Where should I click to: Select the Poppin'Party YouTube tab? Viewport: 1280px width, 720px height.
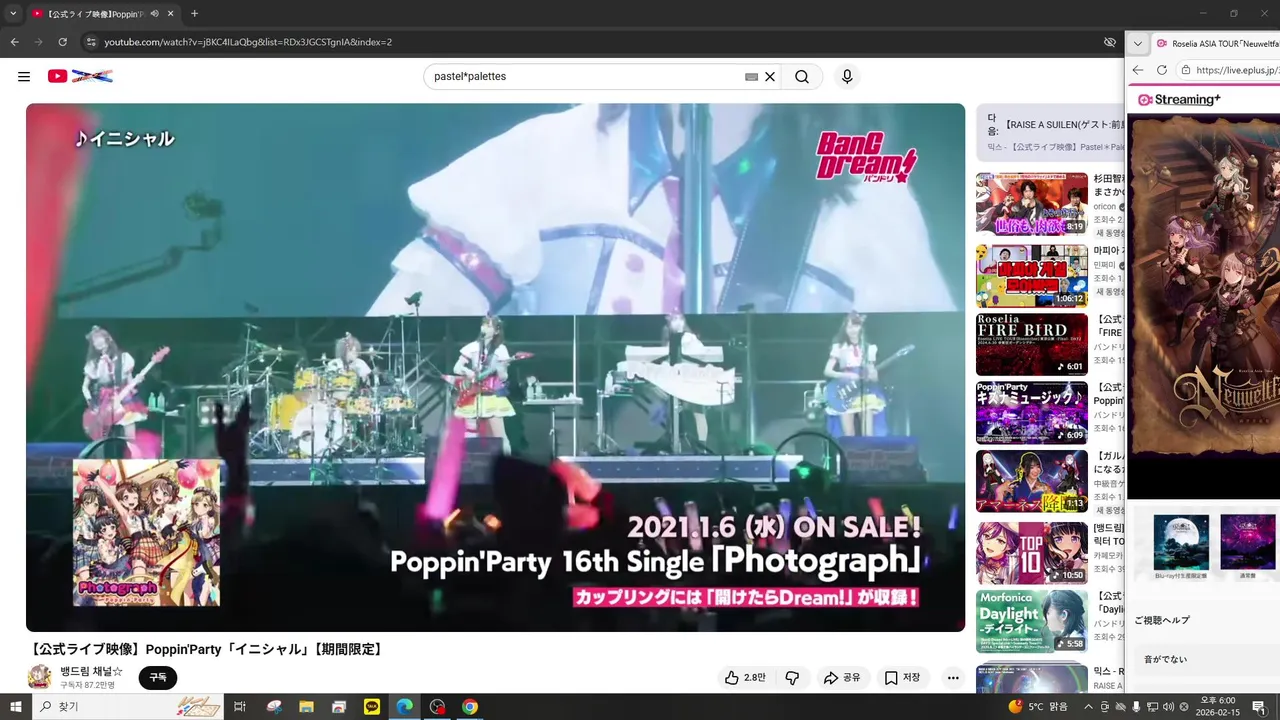[104, 14]
